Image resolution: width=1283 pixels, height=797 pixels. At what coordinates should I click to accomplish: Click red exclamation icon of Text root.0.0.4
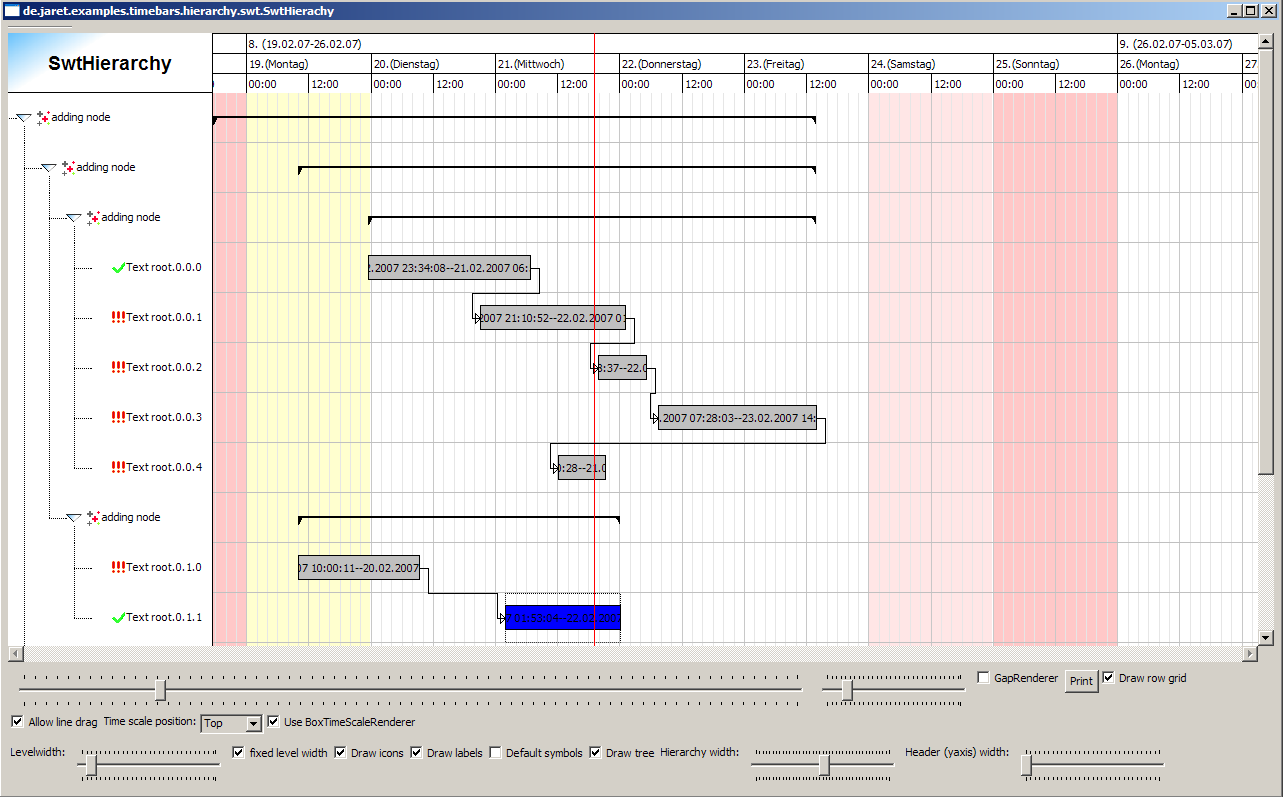point(118,468)
